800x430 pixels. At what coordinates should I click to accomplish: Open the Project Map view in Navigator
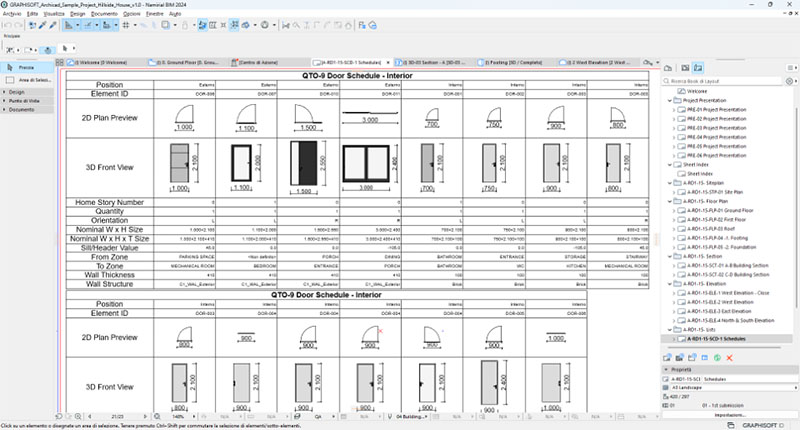(669, 68)
